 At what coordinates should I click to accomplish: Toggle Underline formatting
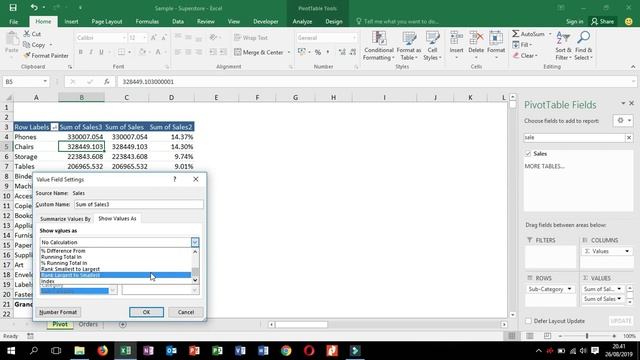pos(101,52)
